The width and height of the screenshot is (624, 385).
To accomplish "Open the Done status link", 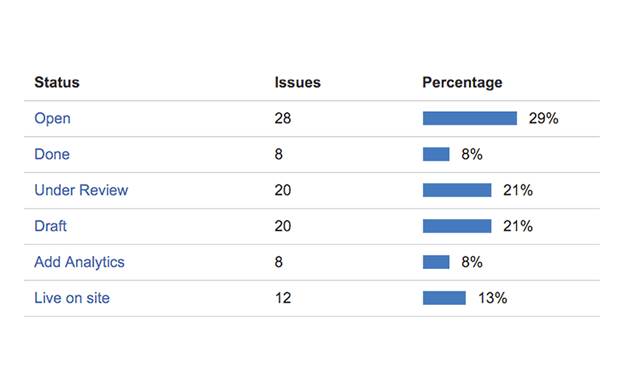I will click(x=52, y=154).
